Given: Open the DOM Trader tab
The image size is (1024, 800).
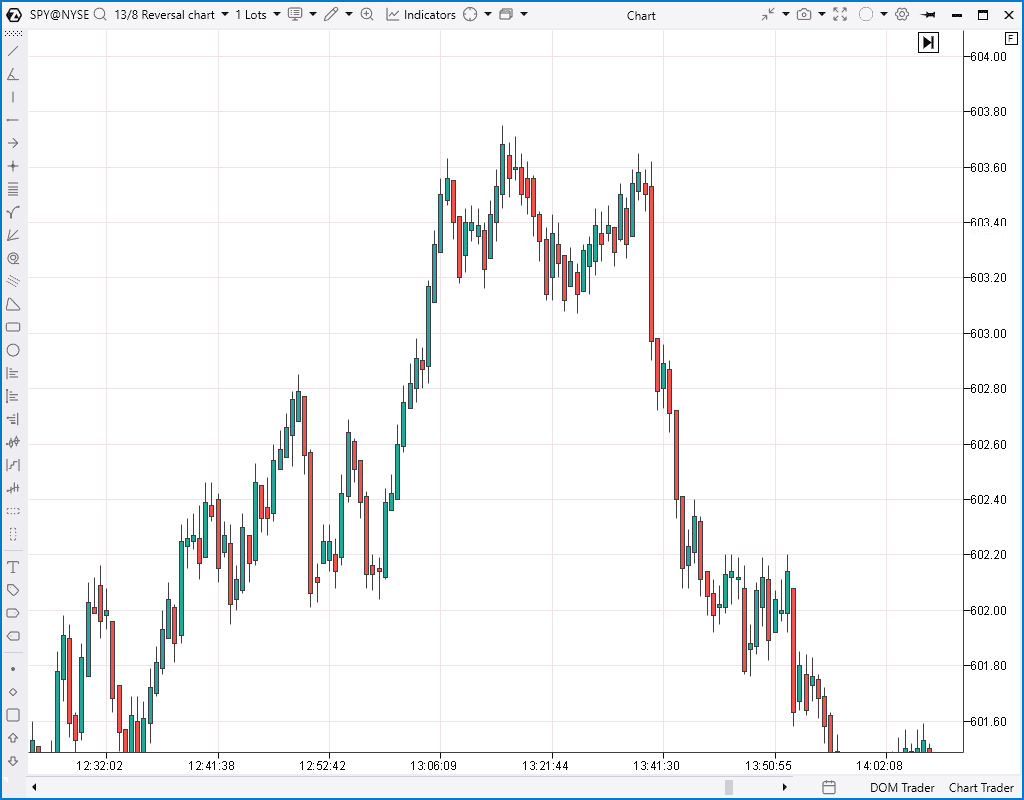Looking at the screenshot, I should (x=902, y=788).
